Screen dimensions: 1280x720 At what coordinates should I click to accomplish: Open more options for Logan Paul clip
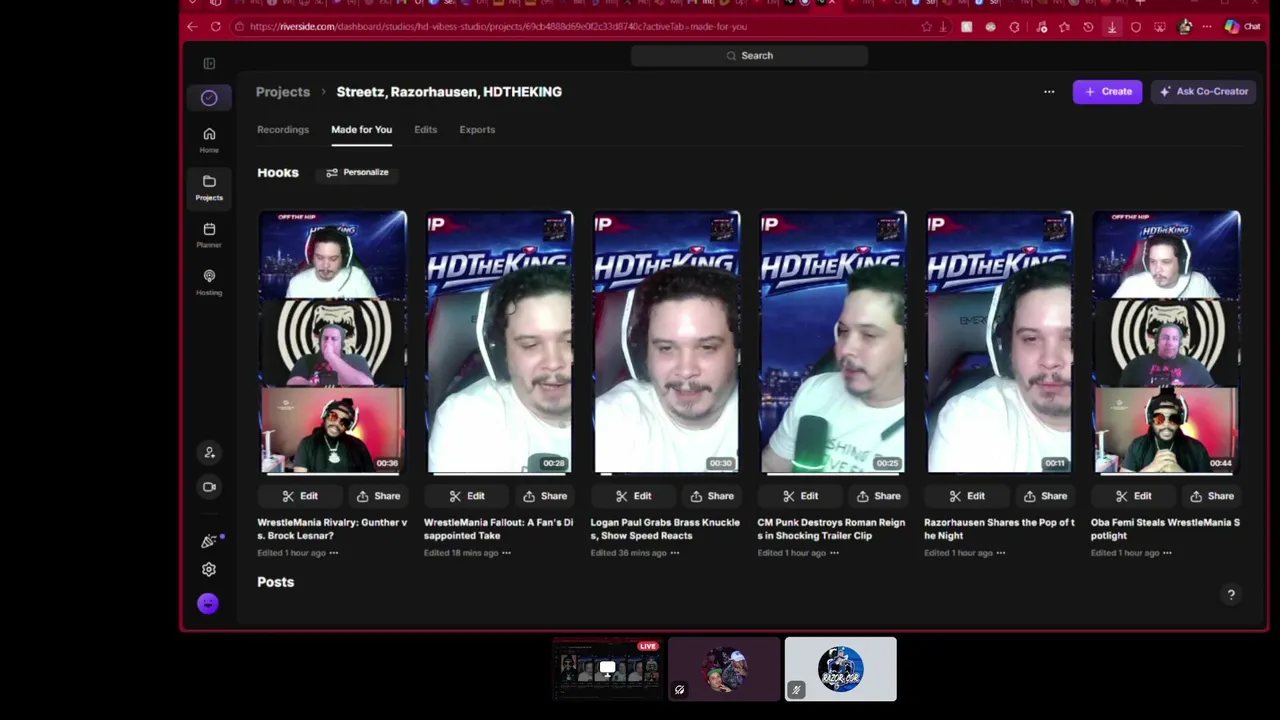(675, 553)
